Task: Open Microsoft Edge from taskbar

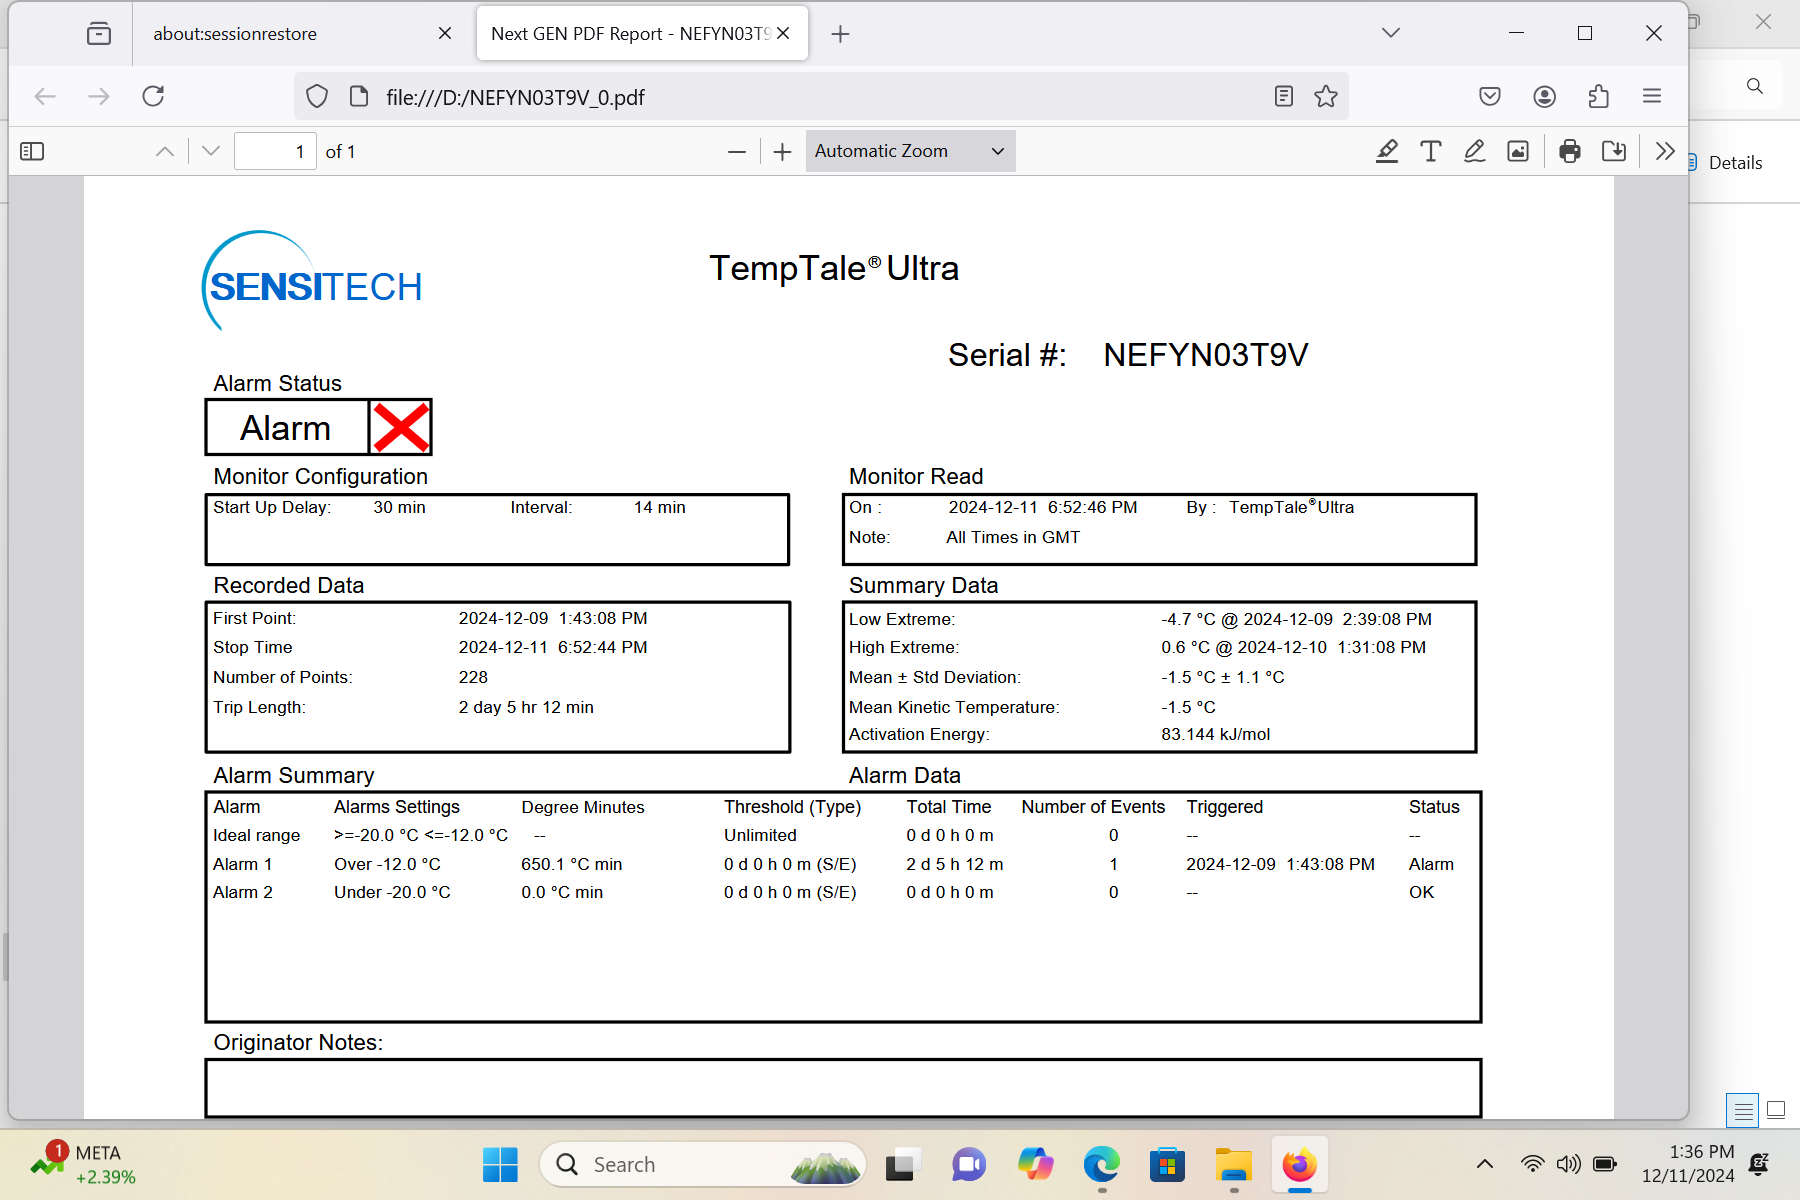Action: point(1101,1165)
